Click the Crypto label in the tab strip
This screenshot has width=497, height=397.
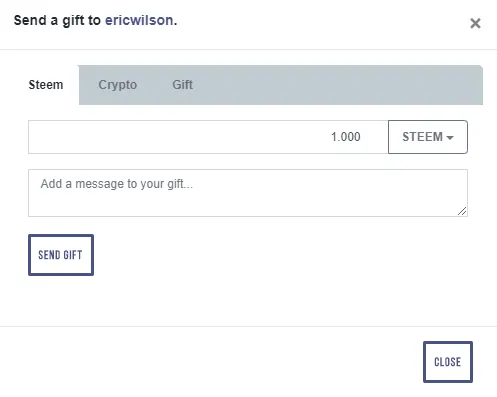[117, 85]
